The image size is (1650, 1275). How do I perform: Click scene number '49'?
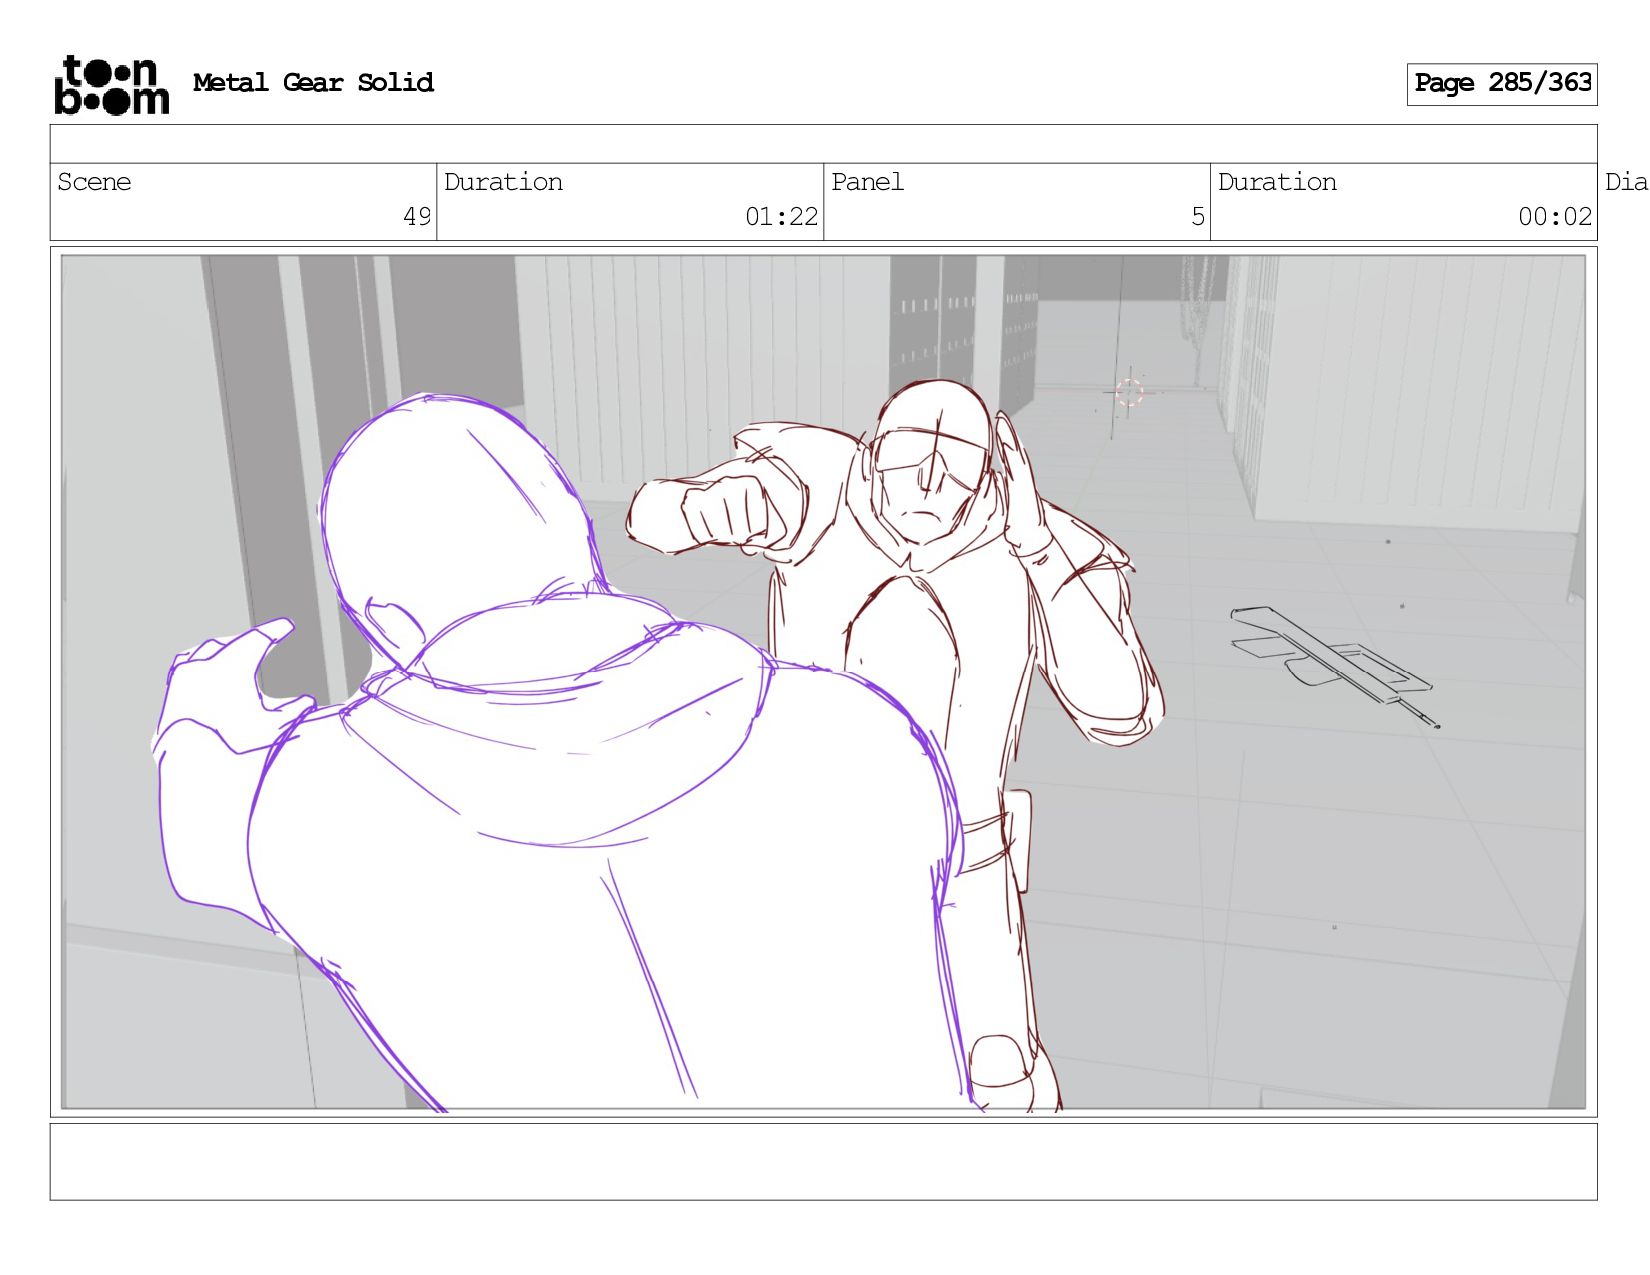click(417, 217)
